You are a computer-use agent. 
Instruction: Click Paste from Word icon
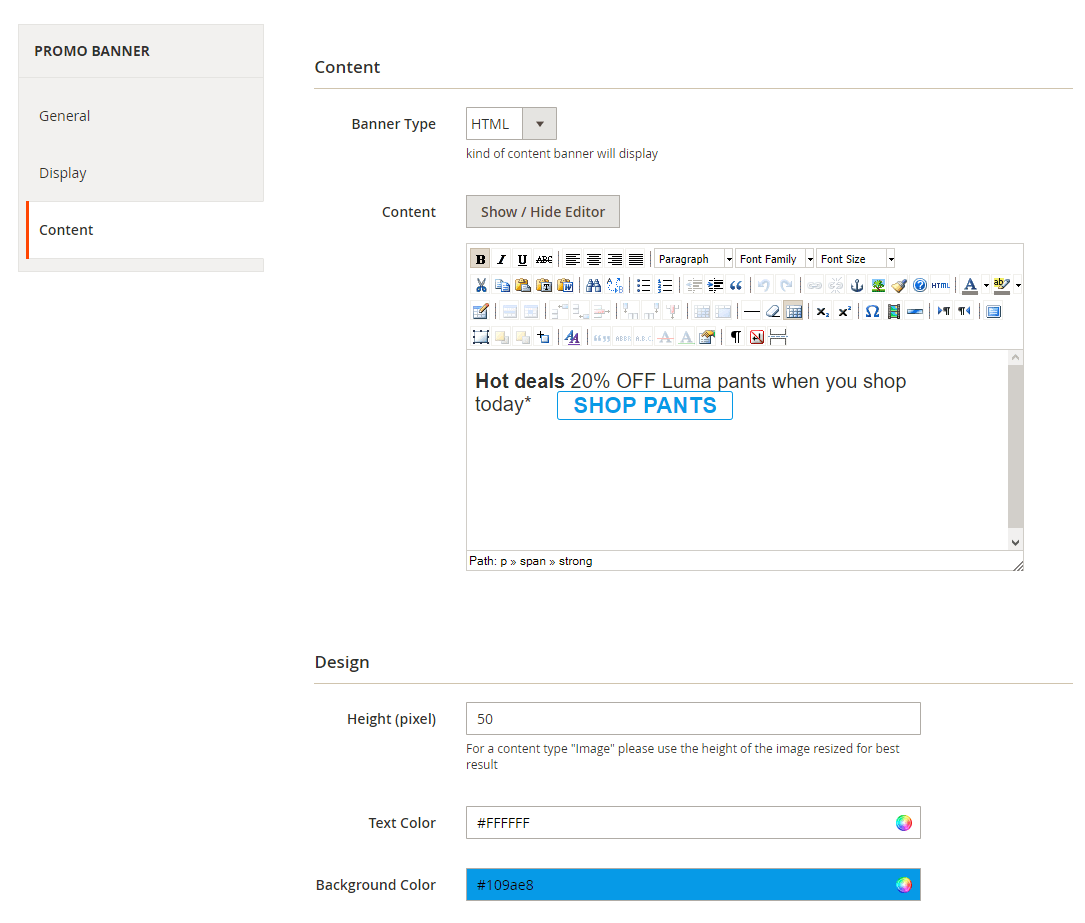tap(565, 285)
